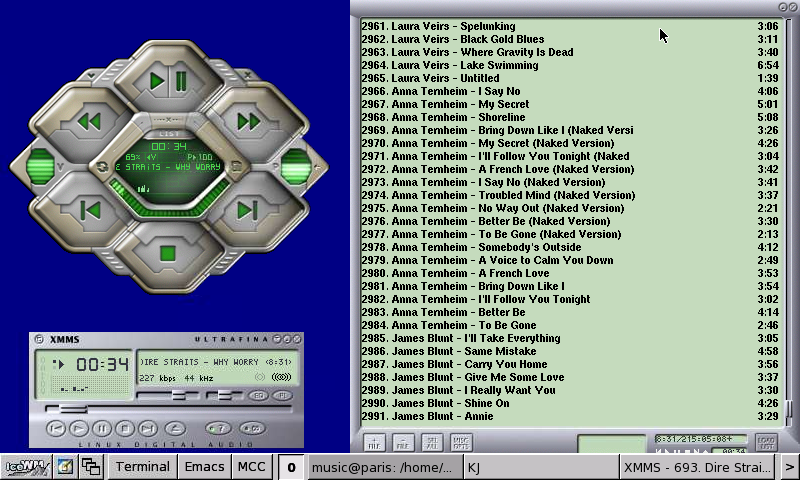This screenshot has width=800, height=480.
Task: Click the playlist LOAD LIST button
Action: click(x=766, y=442)
